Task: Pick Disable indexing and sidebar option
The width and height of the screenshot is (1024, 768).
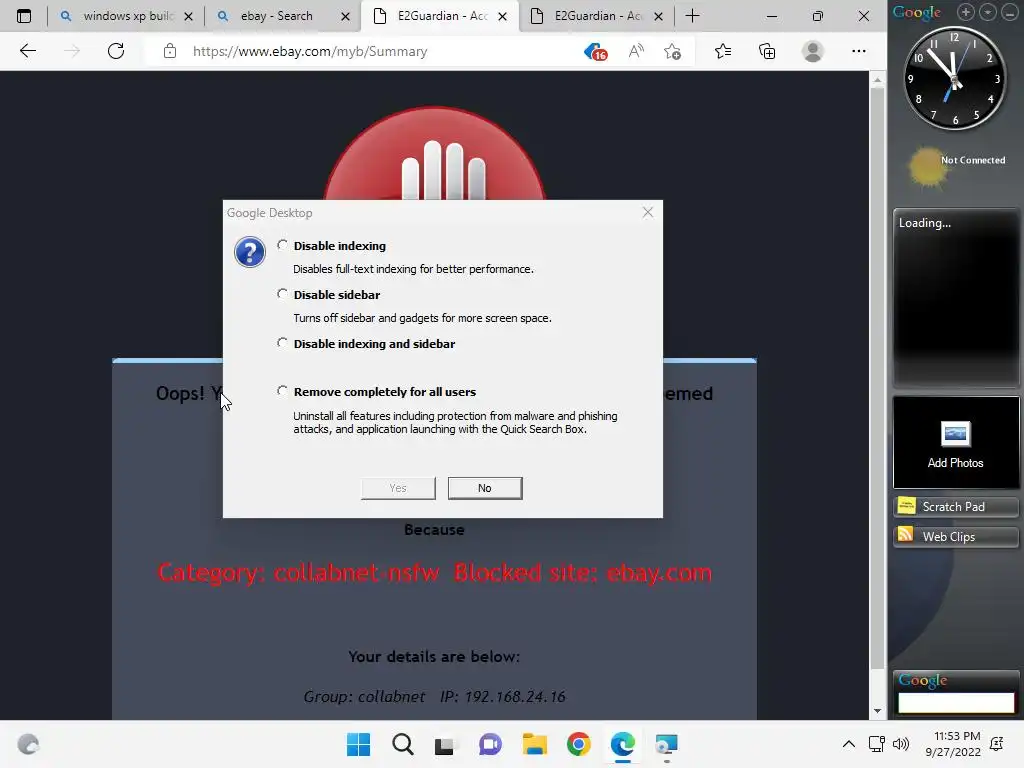Action: point(282,343)
